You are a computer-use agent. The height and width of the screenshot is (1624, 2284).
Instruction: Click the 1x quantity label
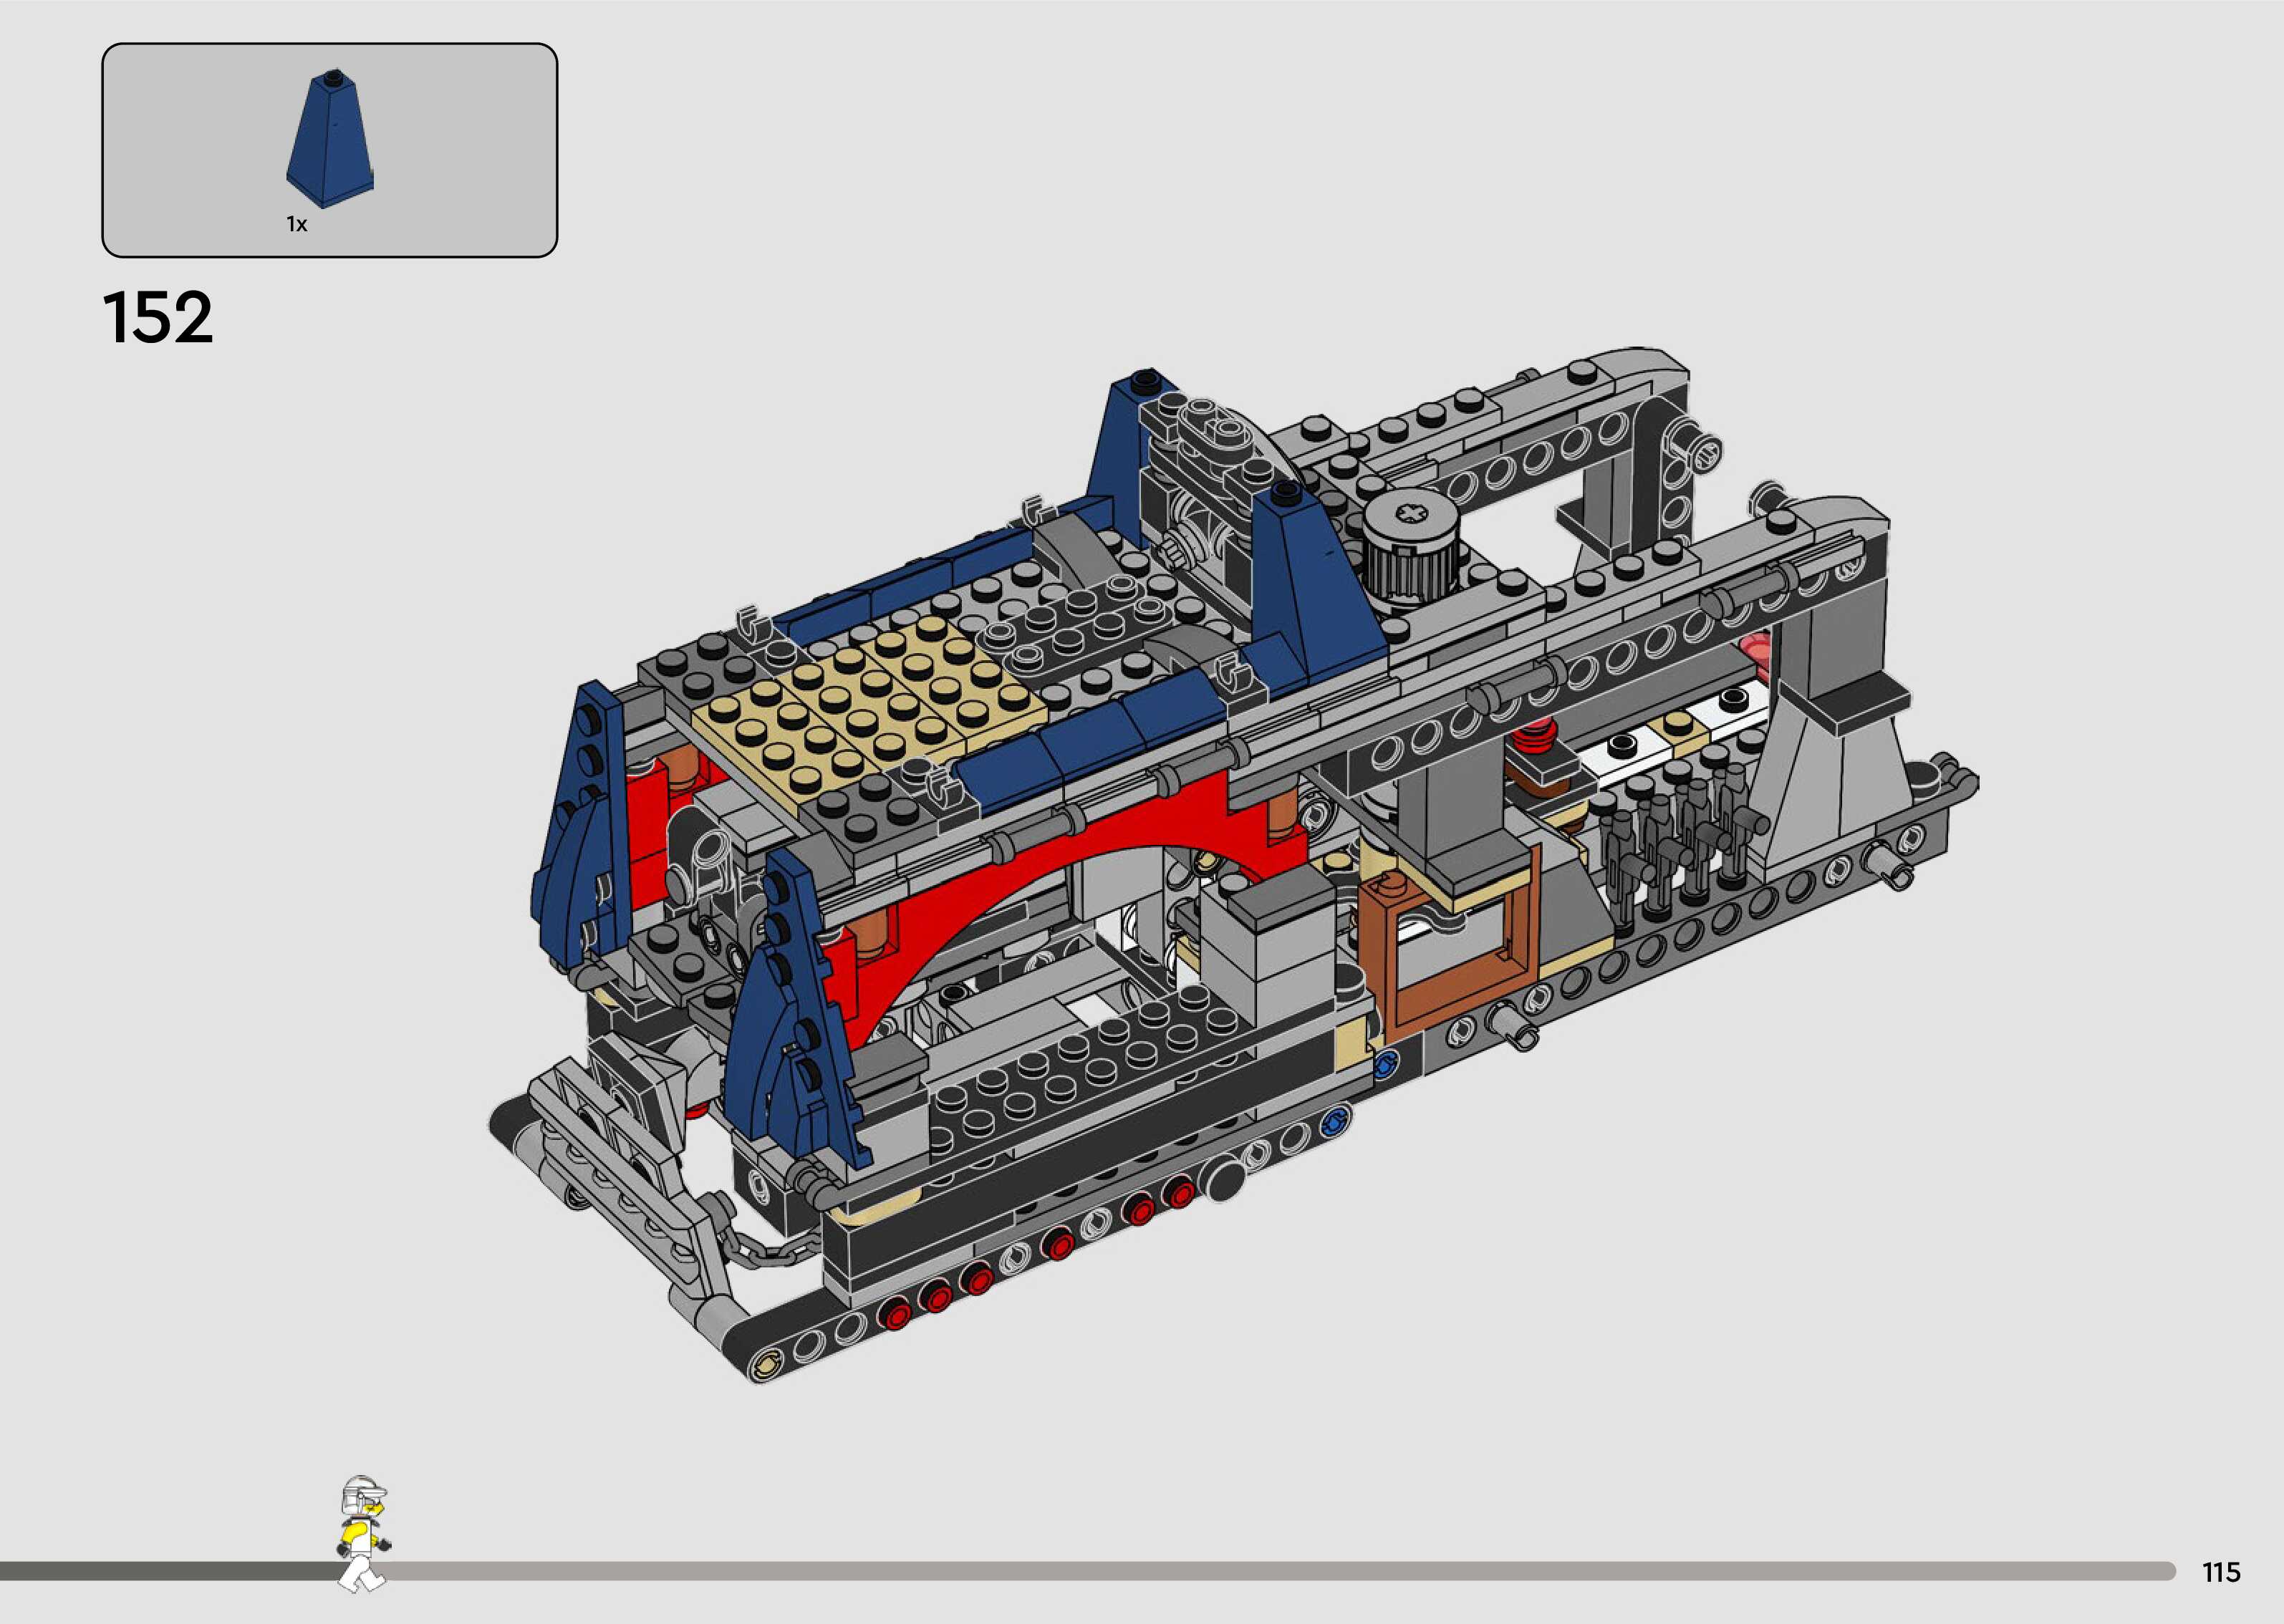pos(297,224)
